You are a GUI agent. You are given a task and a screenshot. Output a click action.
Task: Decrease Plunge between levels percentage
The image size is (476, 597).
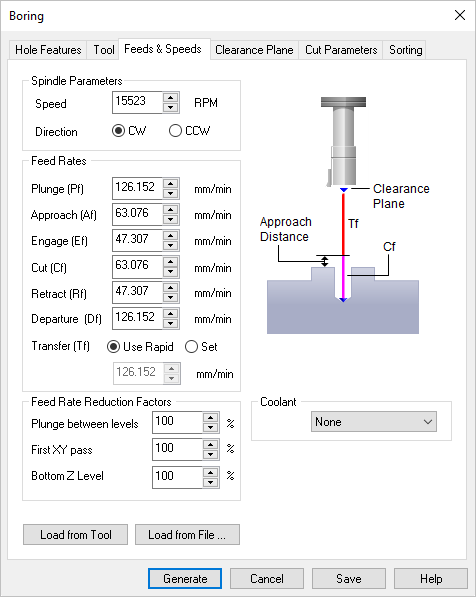(211, 427)
